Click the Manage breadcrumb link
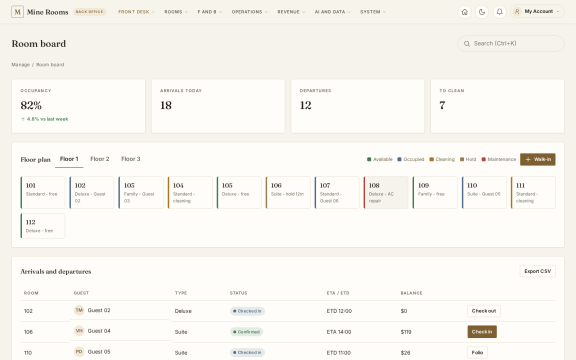 [x=21, y=65]
